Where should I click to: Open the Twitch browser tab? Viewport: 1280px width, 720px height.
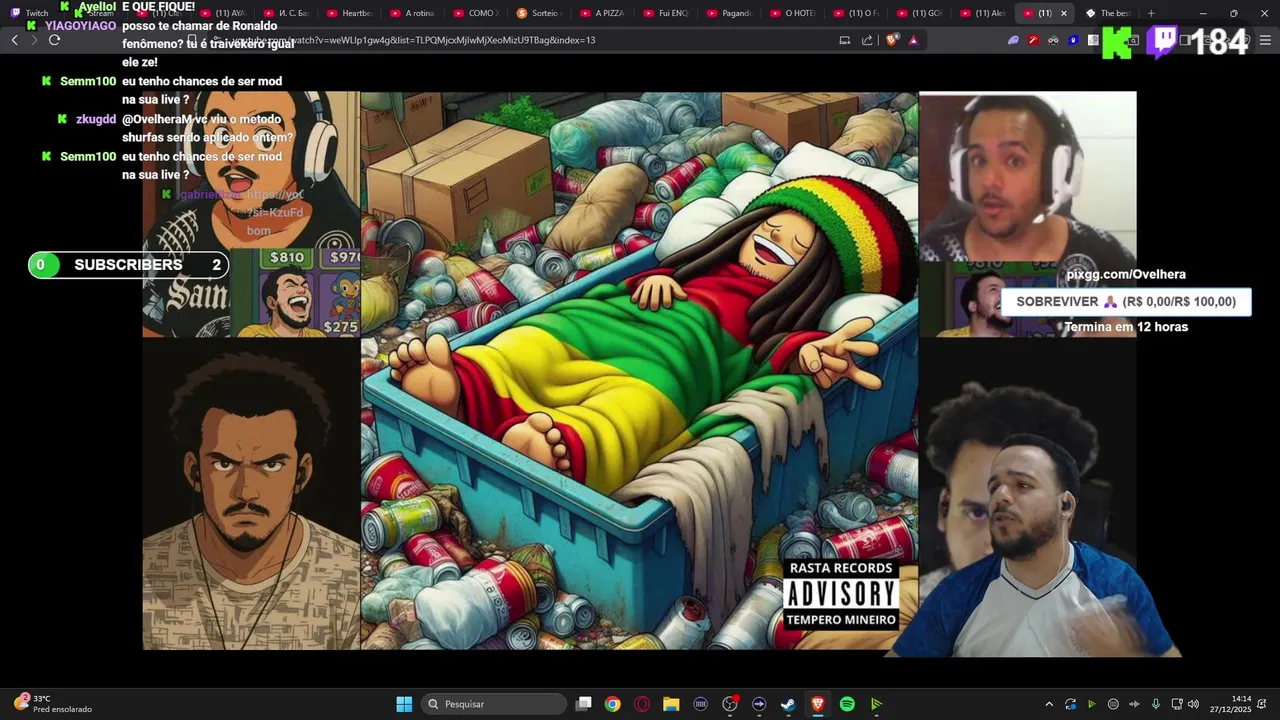pos(30,13)
